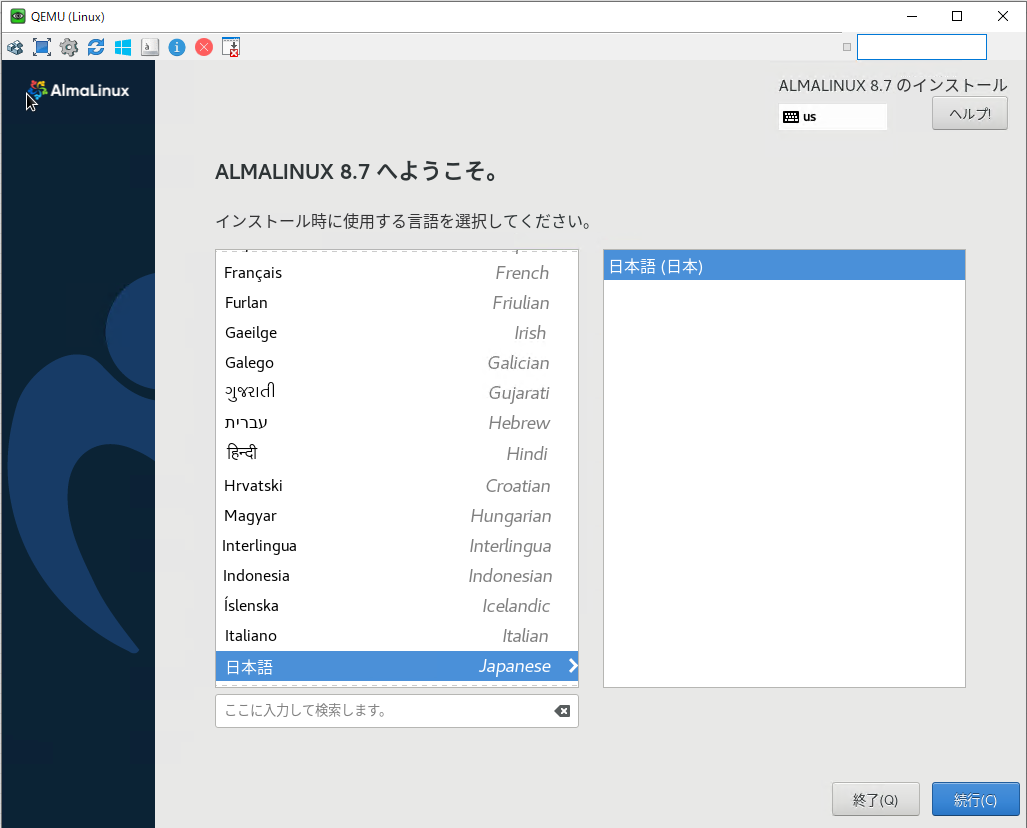Click the window icon with the red X badge

pyautogui.click(x=231, y=47)
